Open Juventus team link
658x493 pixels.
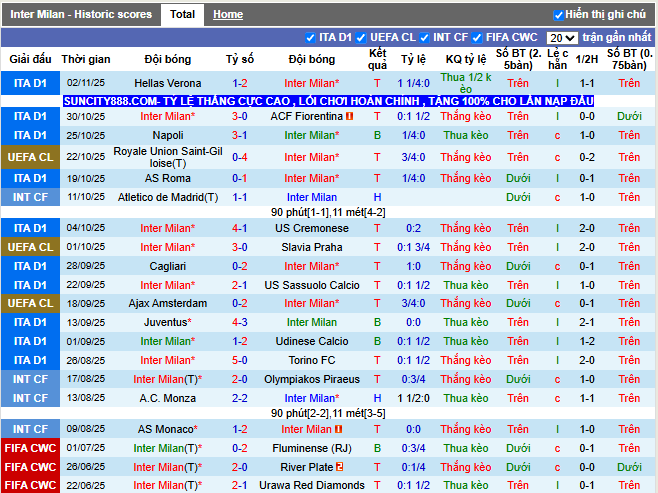[167, 322]
